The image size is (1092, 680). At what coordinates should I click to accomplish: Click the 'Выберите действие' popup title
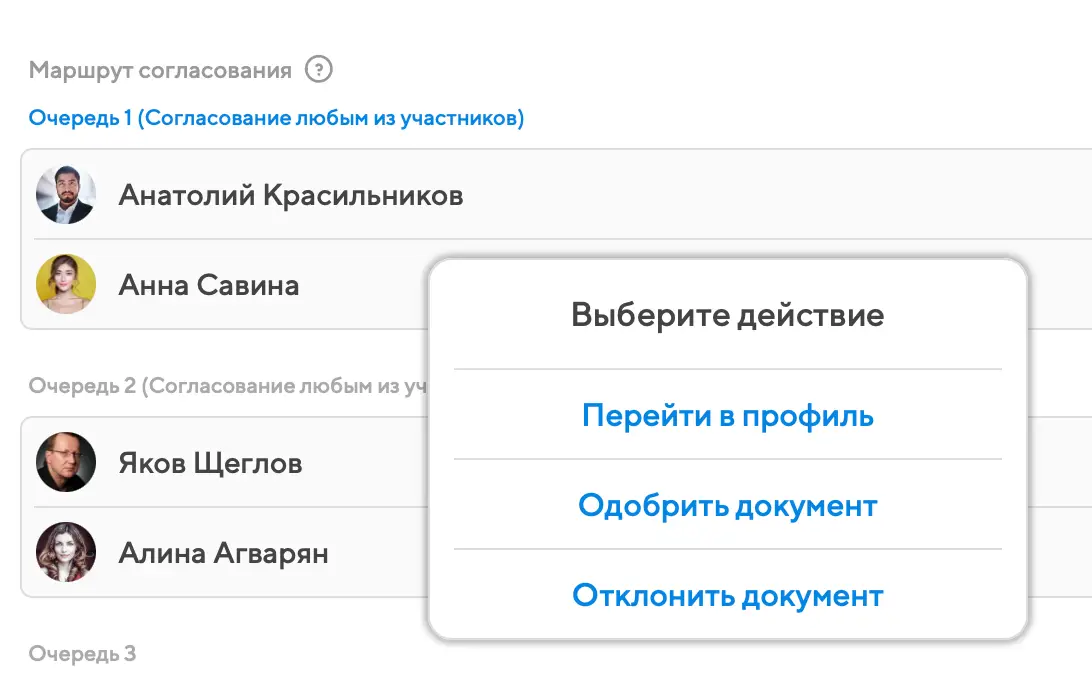click(x=727, y=315)
